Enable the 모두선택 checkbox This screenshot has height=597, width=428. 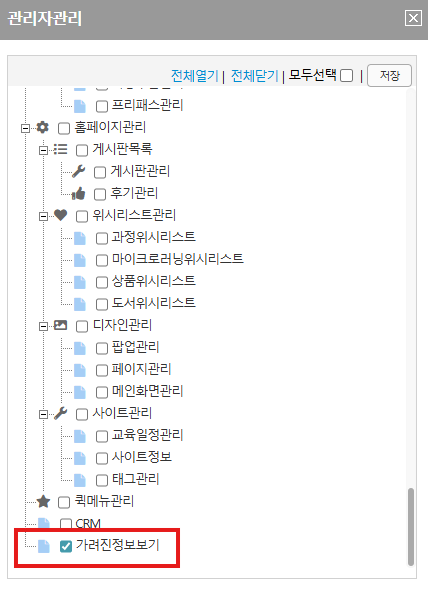pyautogui.click(x=347, y=75)
